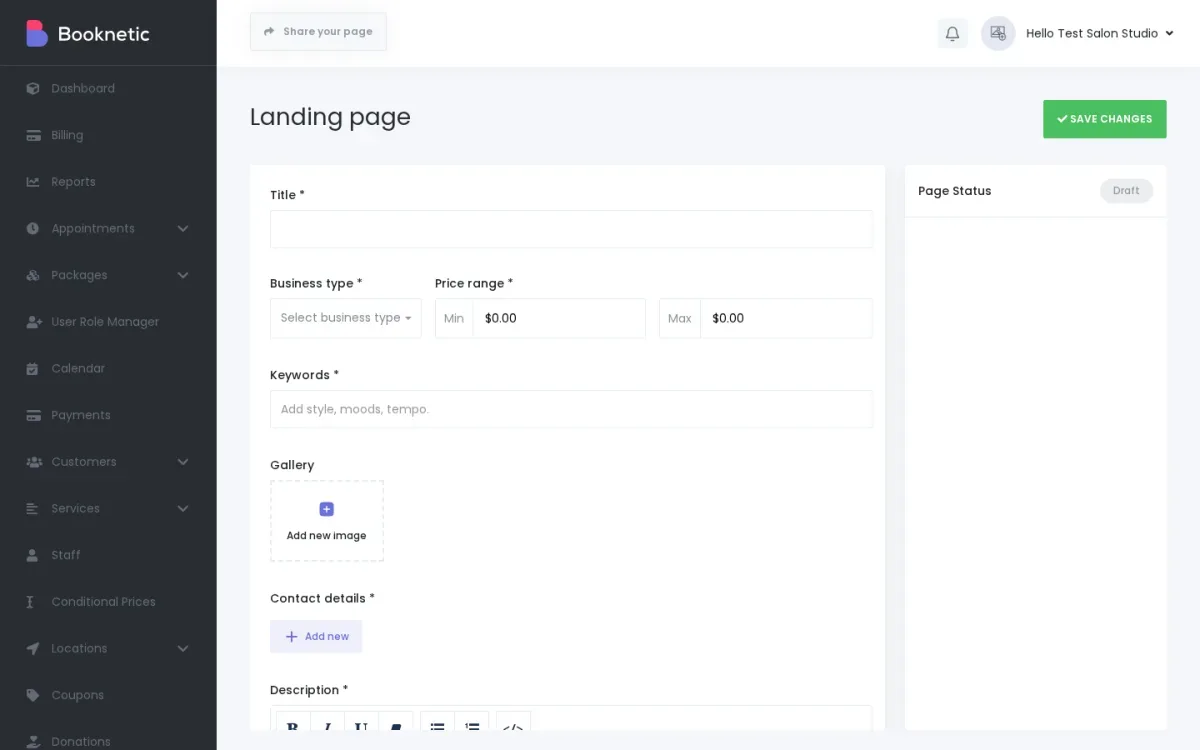
Task: Click the plus icon in Add new image
Action: 326,509
